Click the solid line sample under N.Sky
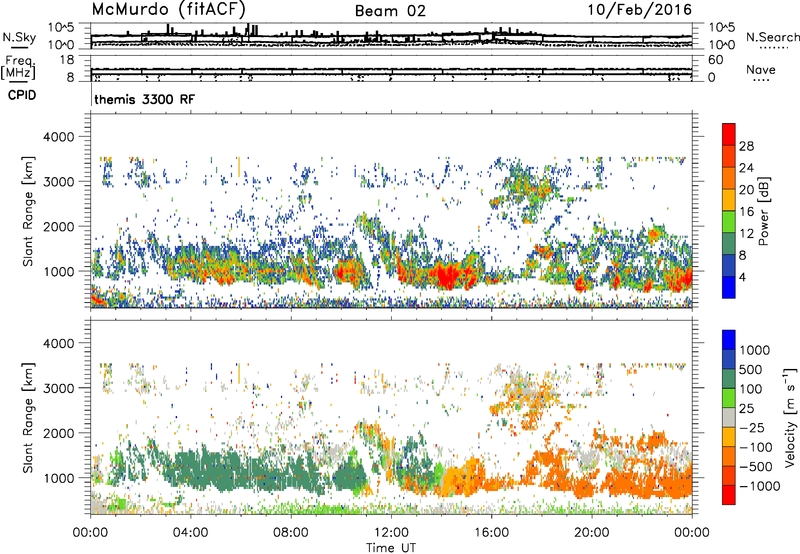Image resolution: width=800 pixels, height=554 pixels. pyautogui.click(x=19, y=47)
